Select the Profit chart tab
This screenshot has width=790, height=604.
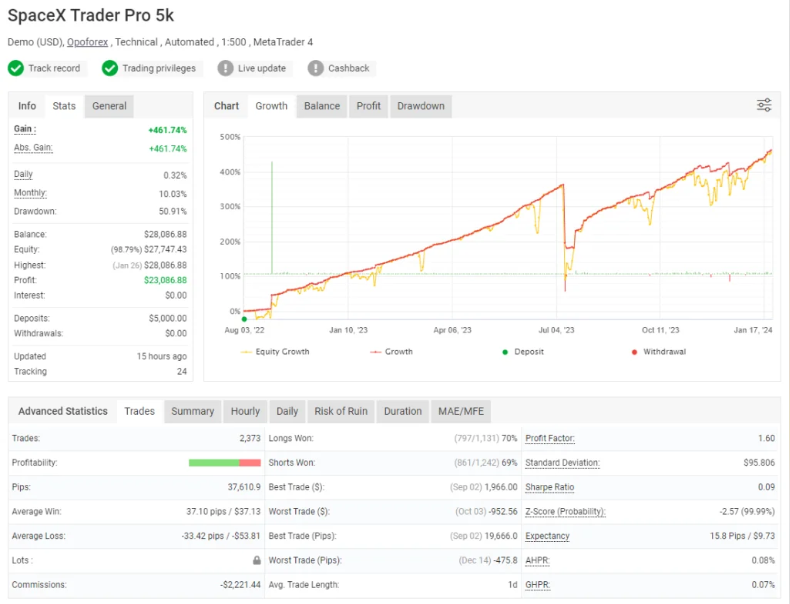click(x=369, y=106)
